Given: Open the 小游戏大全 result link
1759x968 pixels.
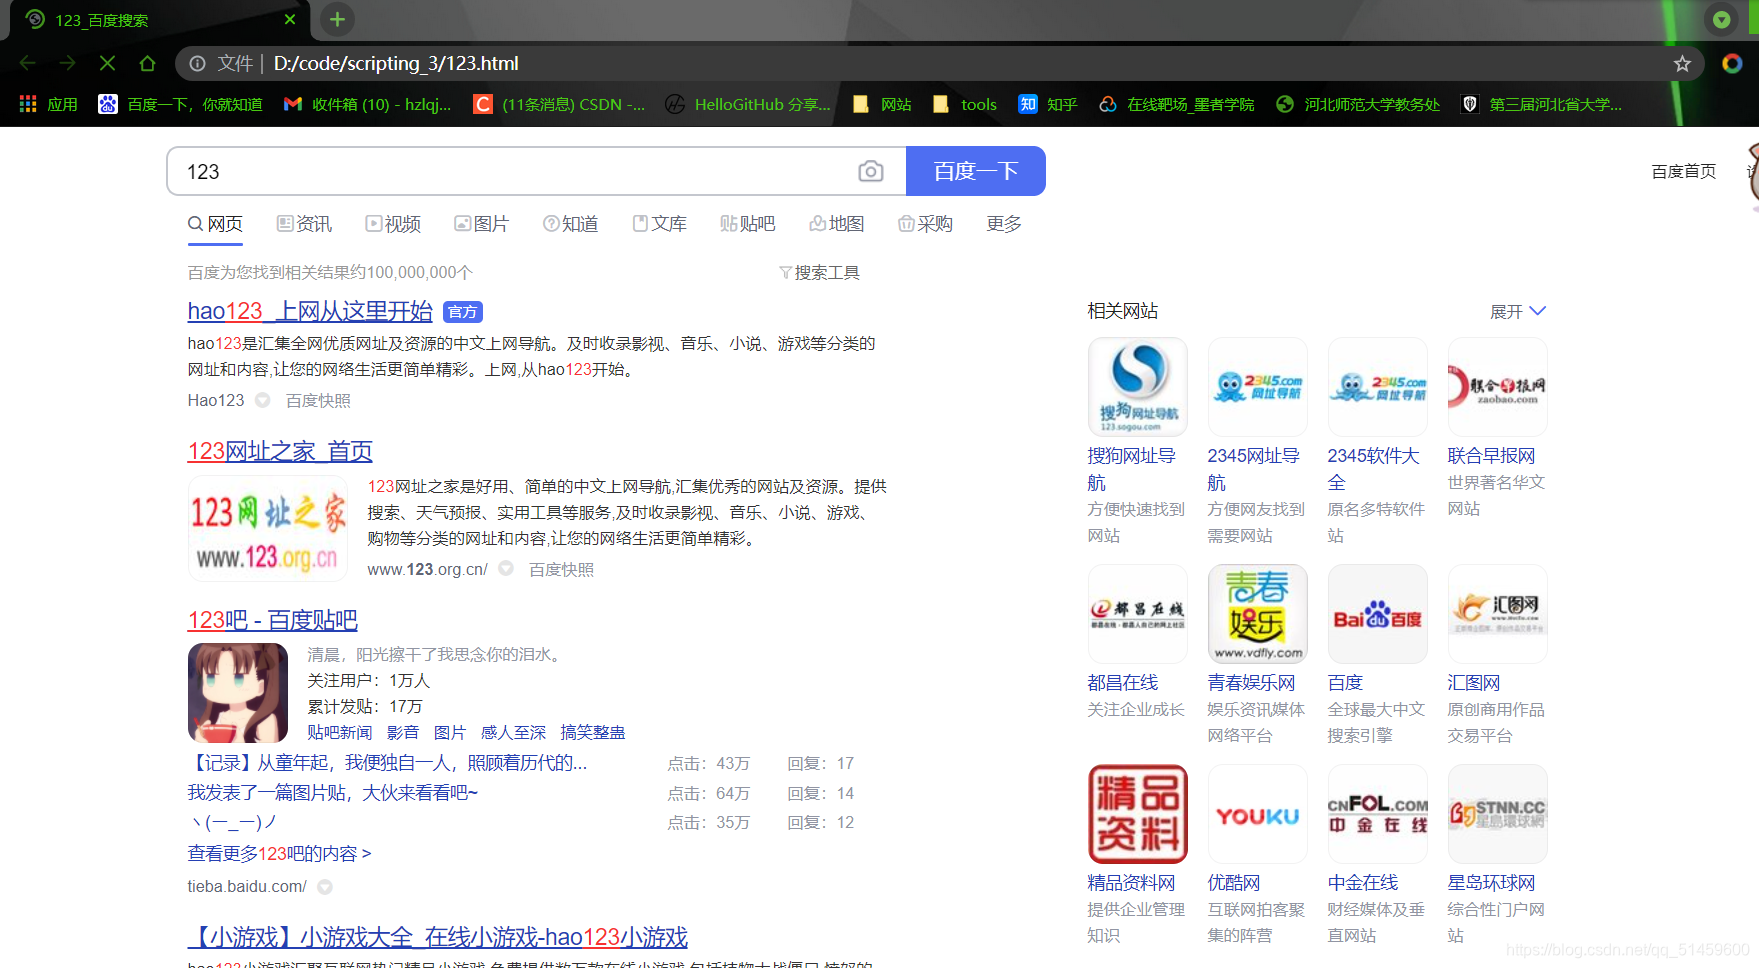Looking at the screenshot, I should 438,937.
